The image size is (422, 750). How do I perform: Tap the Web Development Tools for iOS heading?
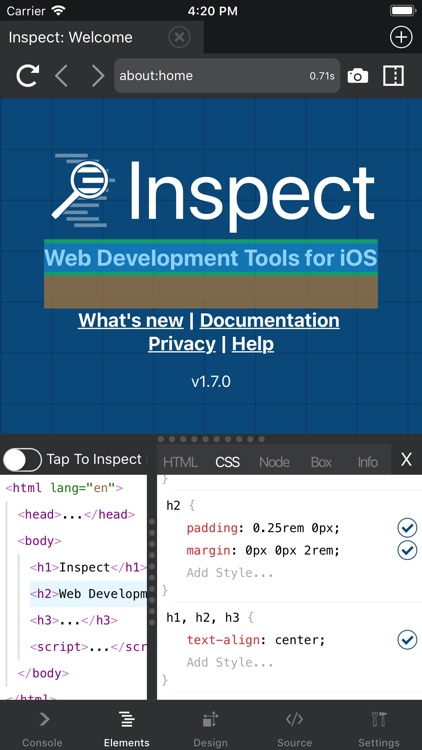(x=211, y=258)
